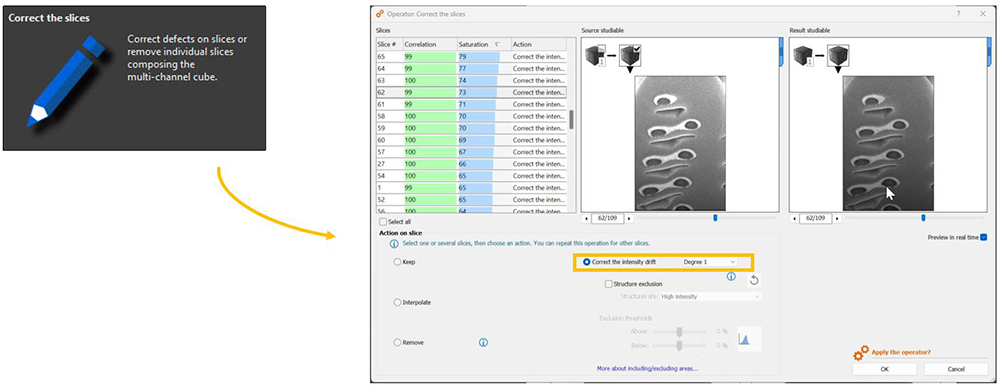Click the 62/109 slice field under Result studiable
Viewport: 1000px width, 388px height.
(817, 218)
